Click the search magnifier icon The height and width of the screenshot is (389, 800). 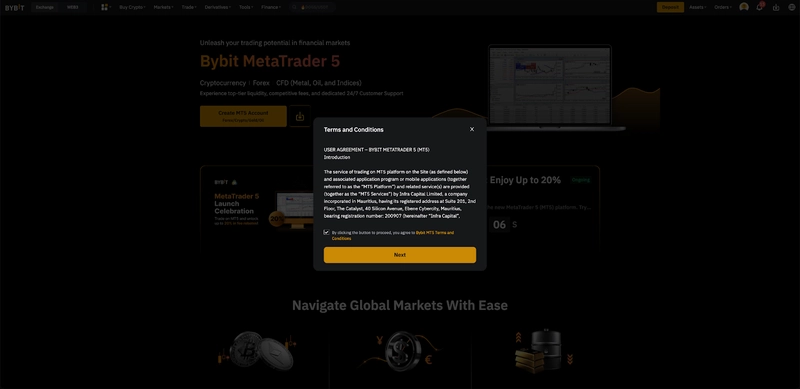[x=294, y=7]
